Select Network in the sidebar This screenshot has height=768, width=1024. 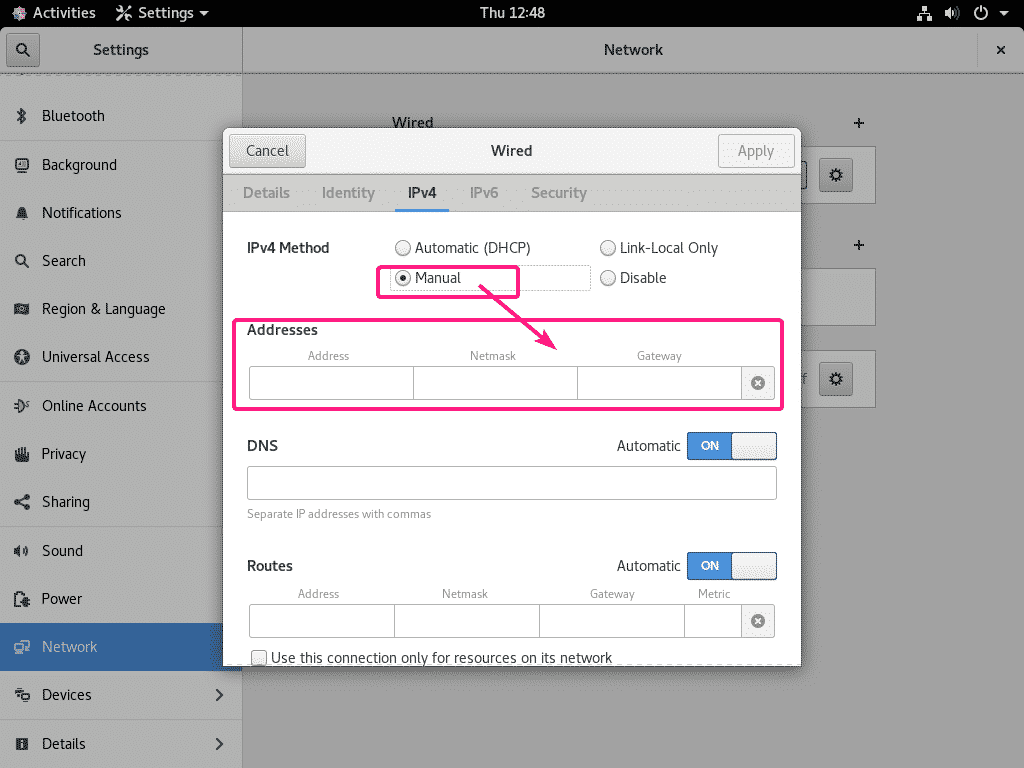[x=121, y=647]
